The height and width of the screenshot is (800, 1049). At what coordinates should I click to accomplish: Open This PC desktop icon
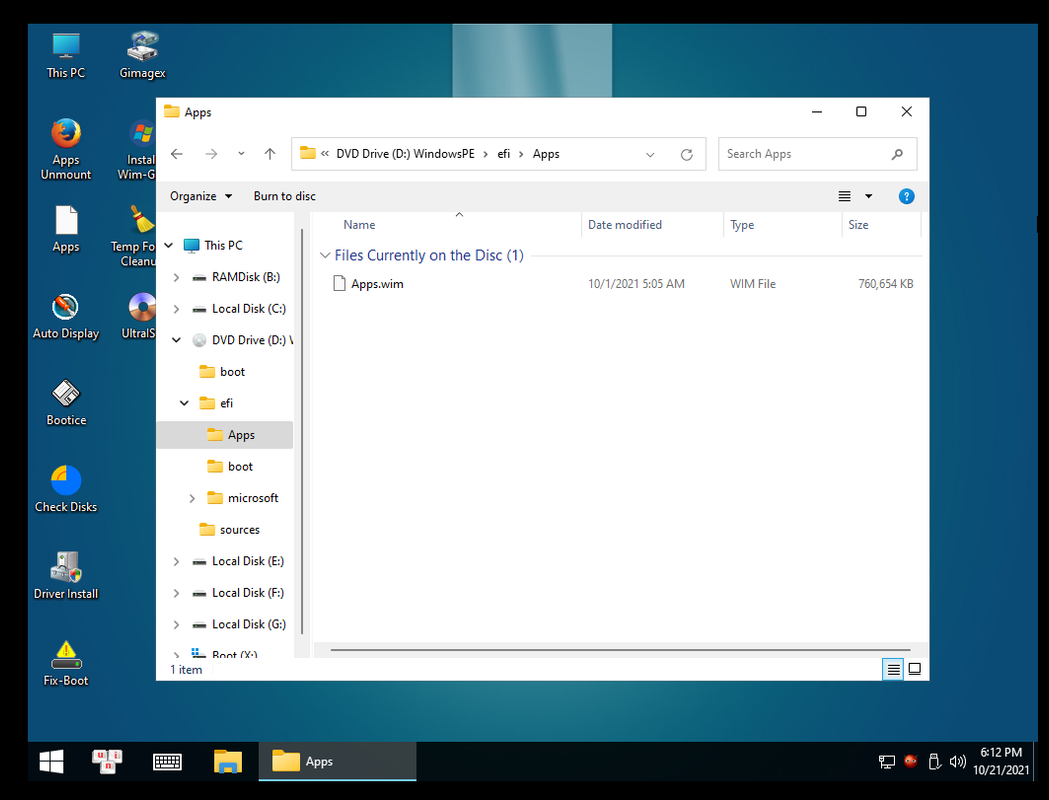pyautogui.click(x=66, y=56)
